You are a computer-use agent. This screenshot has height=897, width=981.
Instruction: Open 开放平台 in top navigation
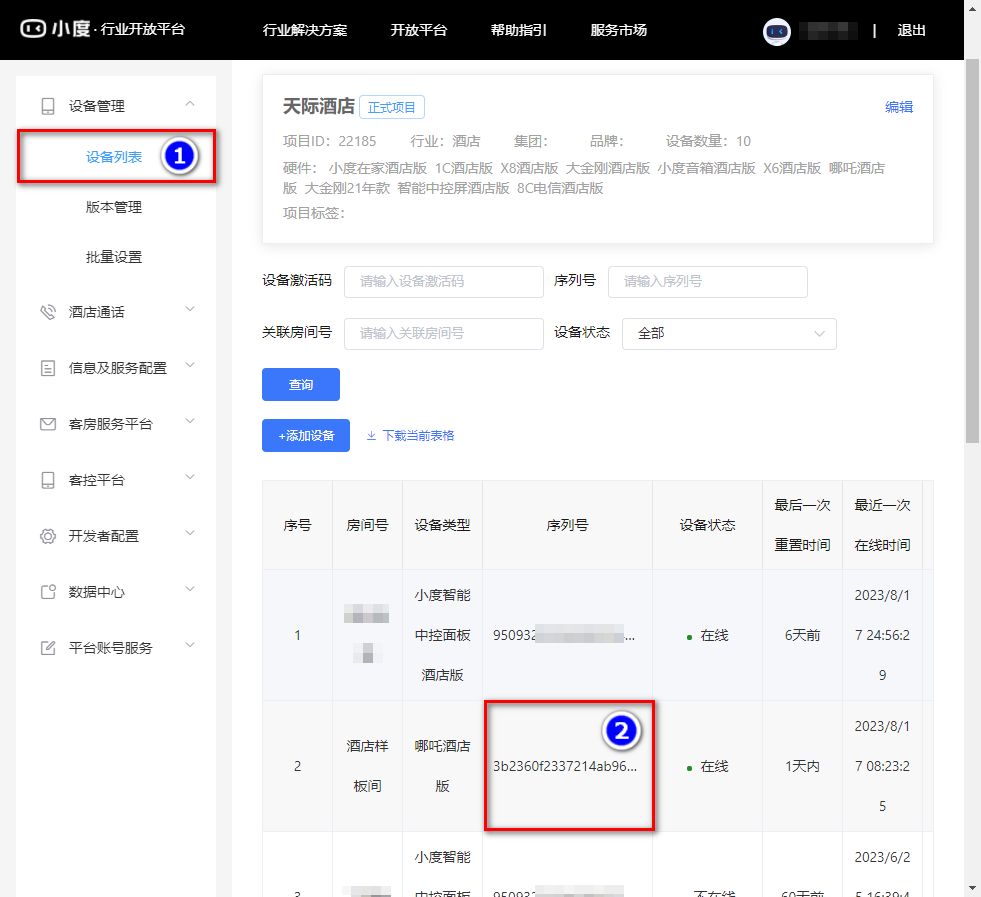point(419,30)
